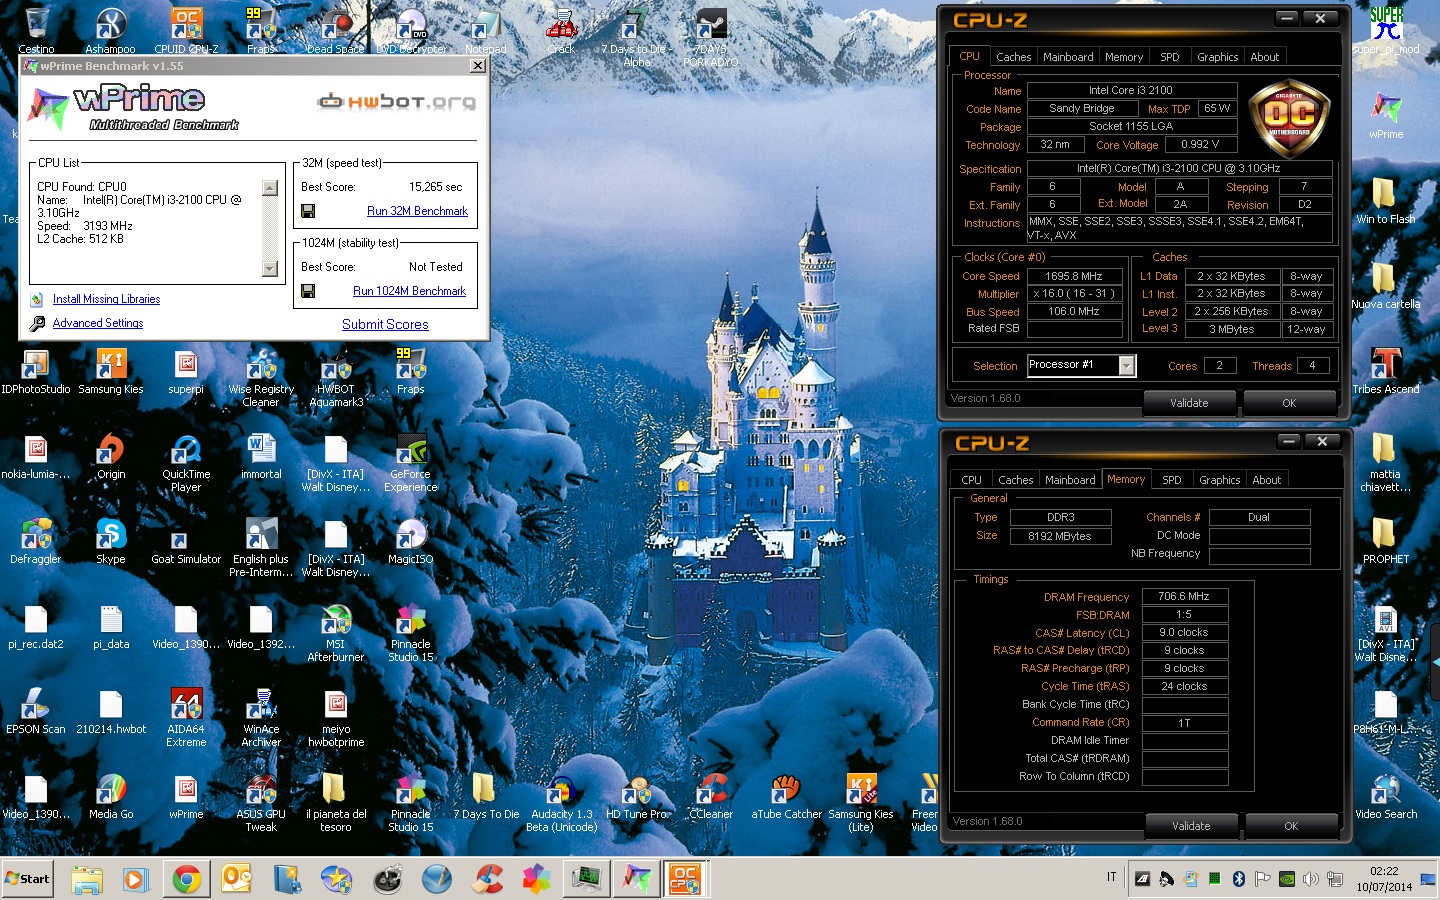Launch super_pi_mod icon at top right

pos(1386,30)
